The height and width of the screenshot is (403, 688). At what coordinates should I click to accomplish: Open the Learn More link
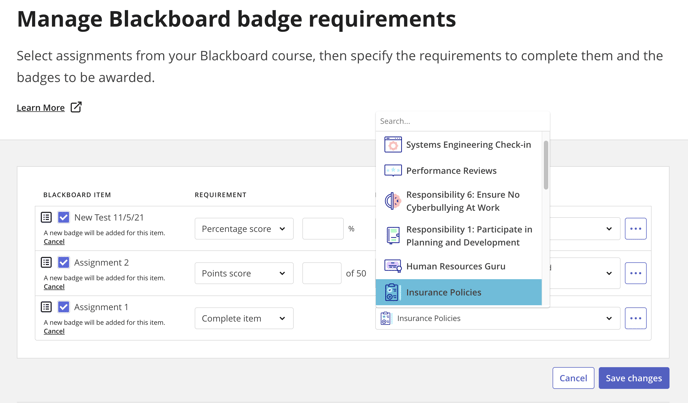pyautogui.click(x=40, y=108)
